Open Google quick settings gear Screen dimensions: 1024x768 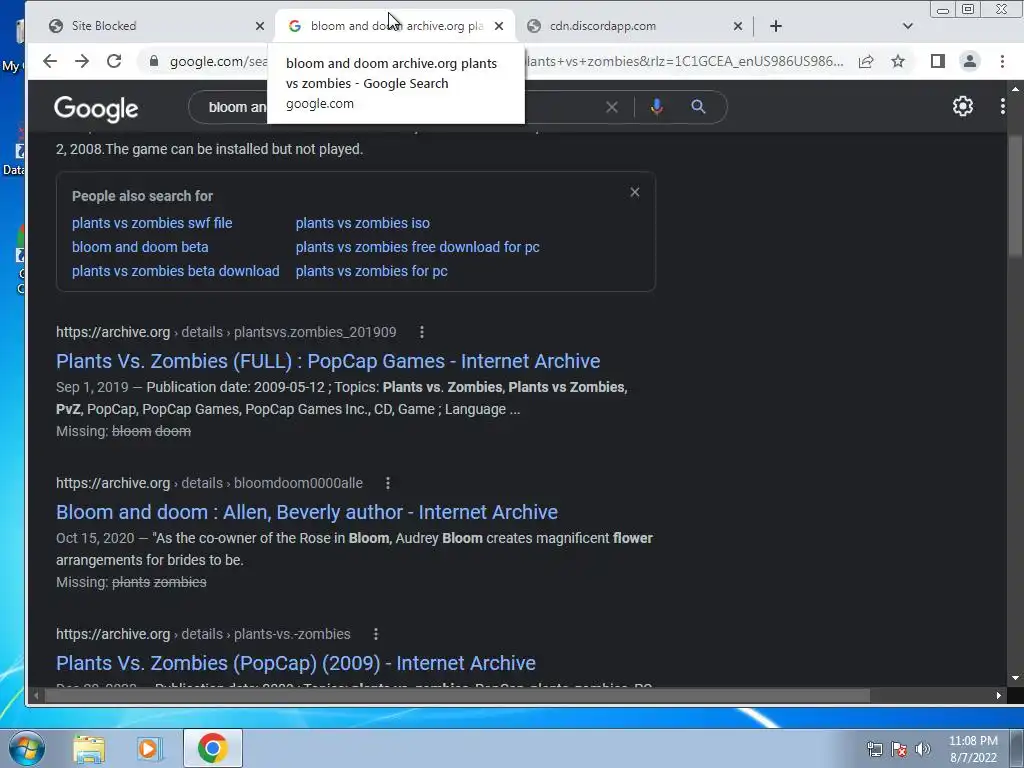pos(963,106)
